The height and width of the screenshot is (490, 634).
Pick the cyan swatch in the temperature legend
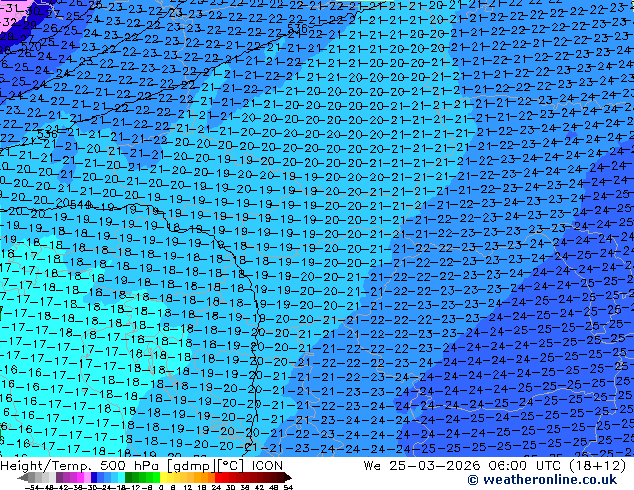click(x=121, y=477)
